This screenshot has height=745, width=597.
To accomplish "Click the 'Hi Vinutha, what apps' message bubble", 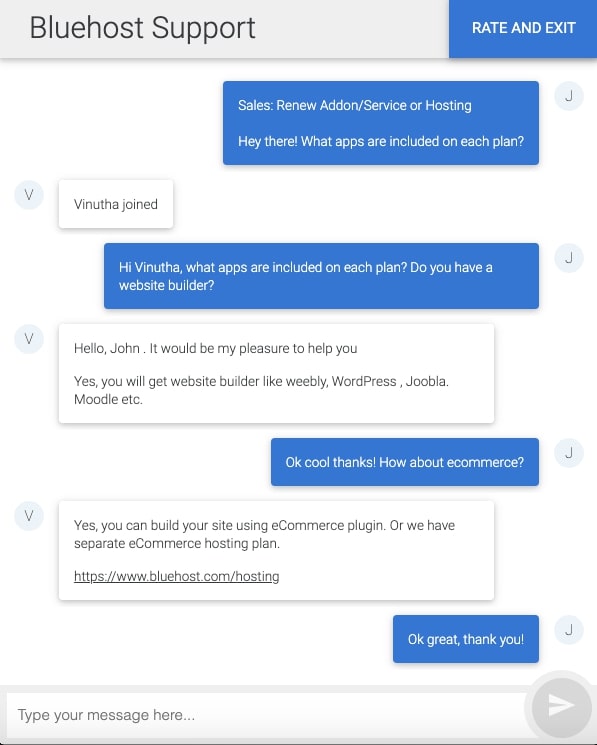I will [x=322, y=276].
